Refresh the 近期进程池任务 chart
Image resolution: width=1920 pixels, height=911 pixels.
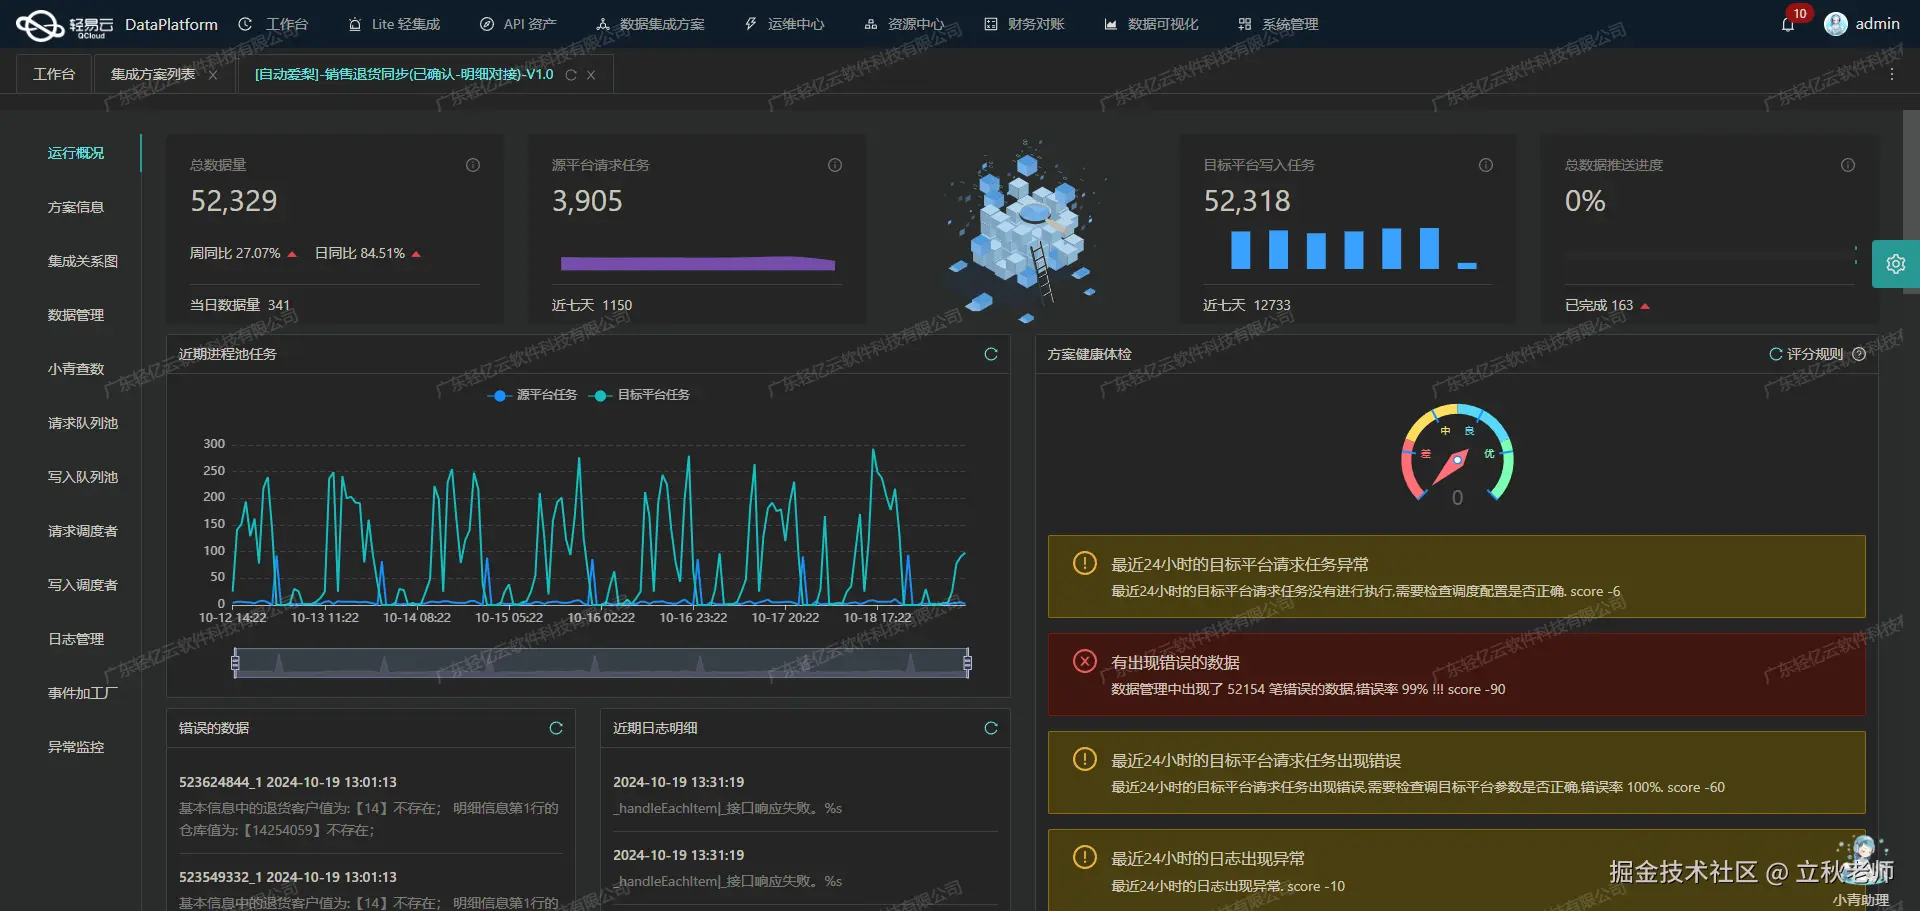pos(991,354)
